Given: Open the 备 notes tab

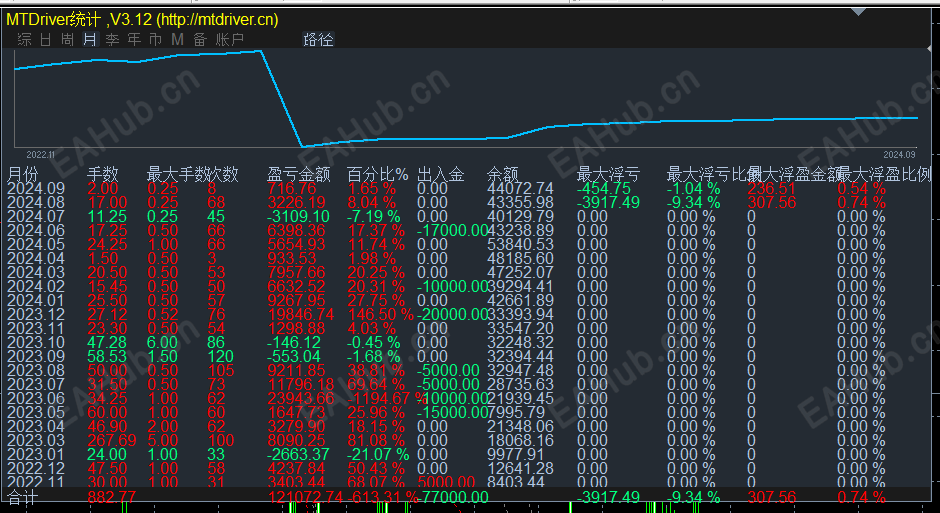Looking at the screenshot, I should (x=200, y=40).
